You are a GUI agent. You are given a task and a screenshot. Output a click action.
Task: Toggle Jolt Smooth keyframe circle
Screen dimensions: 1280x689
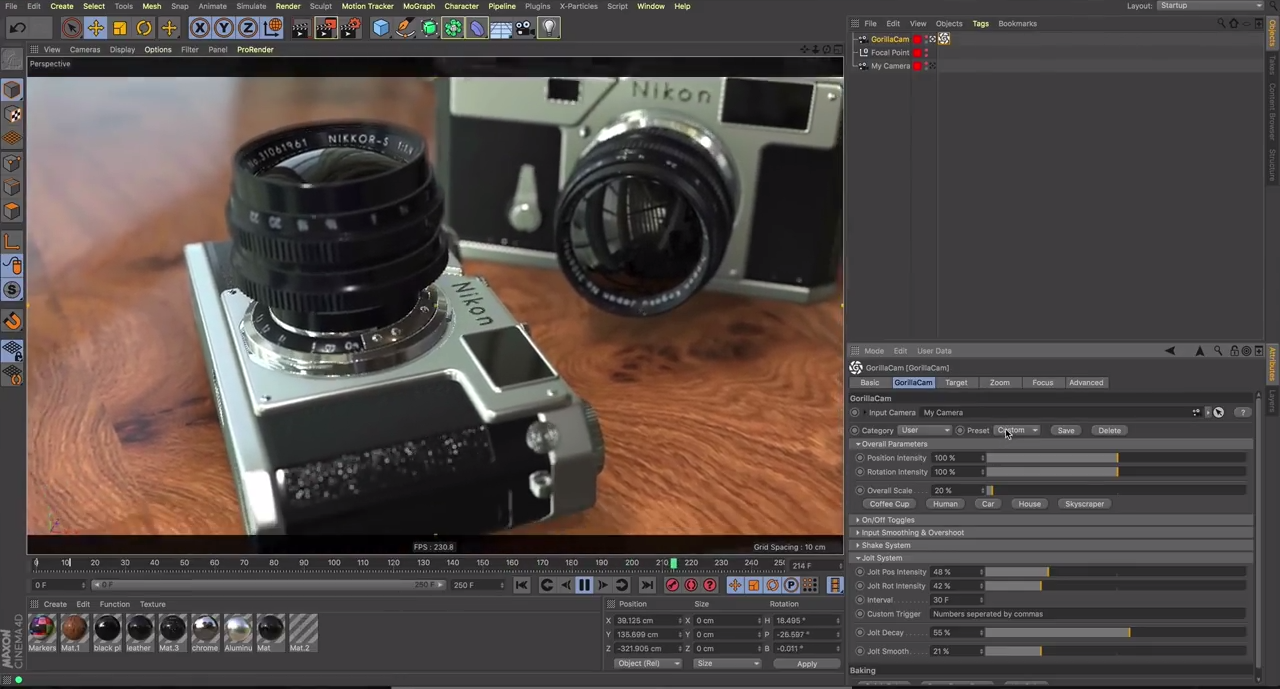click(859, 651)
